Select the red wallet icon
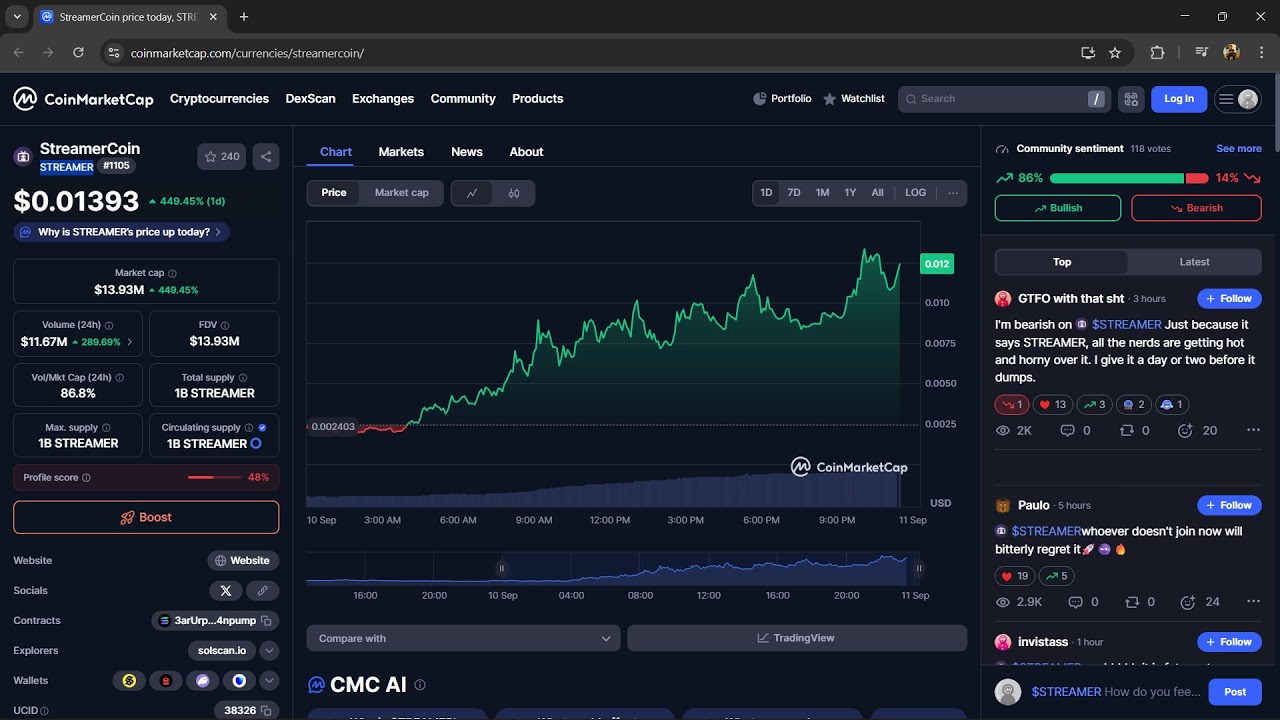The width and height of the screenshot is (1280, 720). coord(166,681)
